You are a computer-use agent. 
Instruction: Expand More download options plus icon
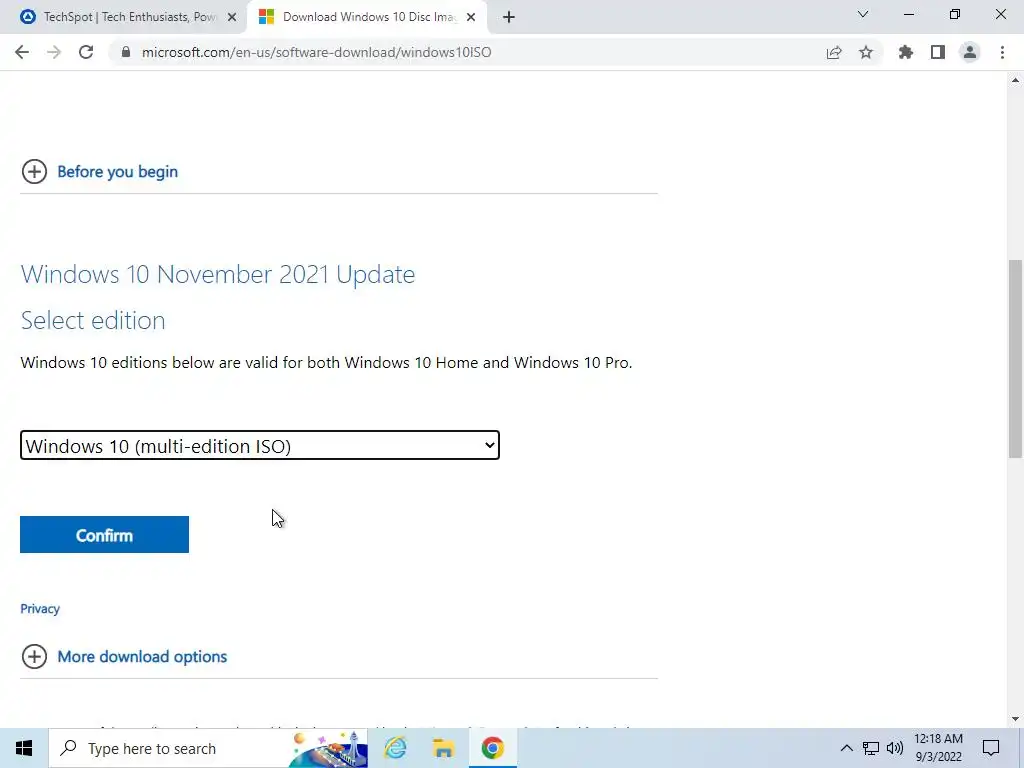[35, 657]
